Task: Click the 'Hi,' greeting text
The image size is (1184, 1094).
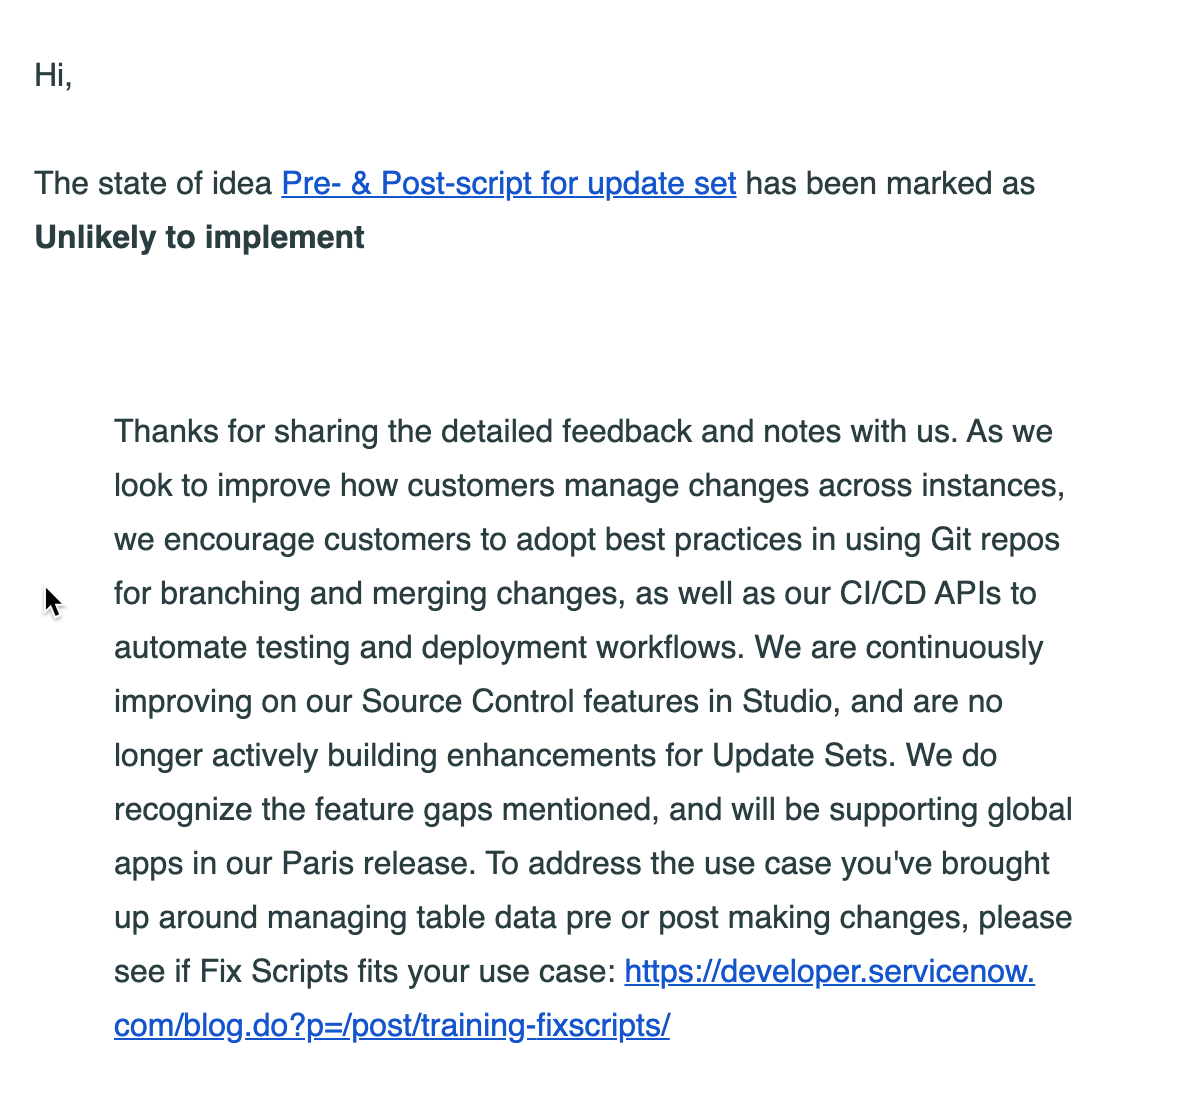Action: pyautogui.click(x=54, y=76)
